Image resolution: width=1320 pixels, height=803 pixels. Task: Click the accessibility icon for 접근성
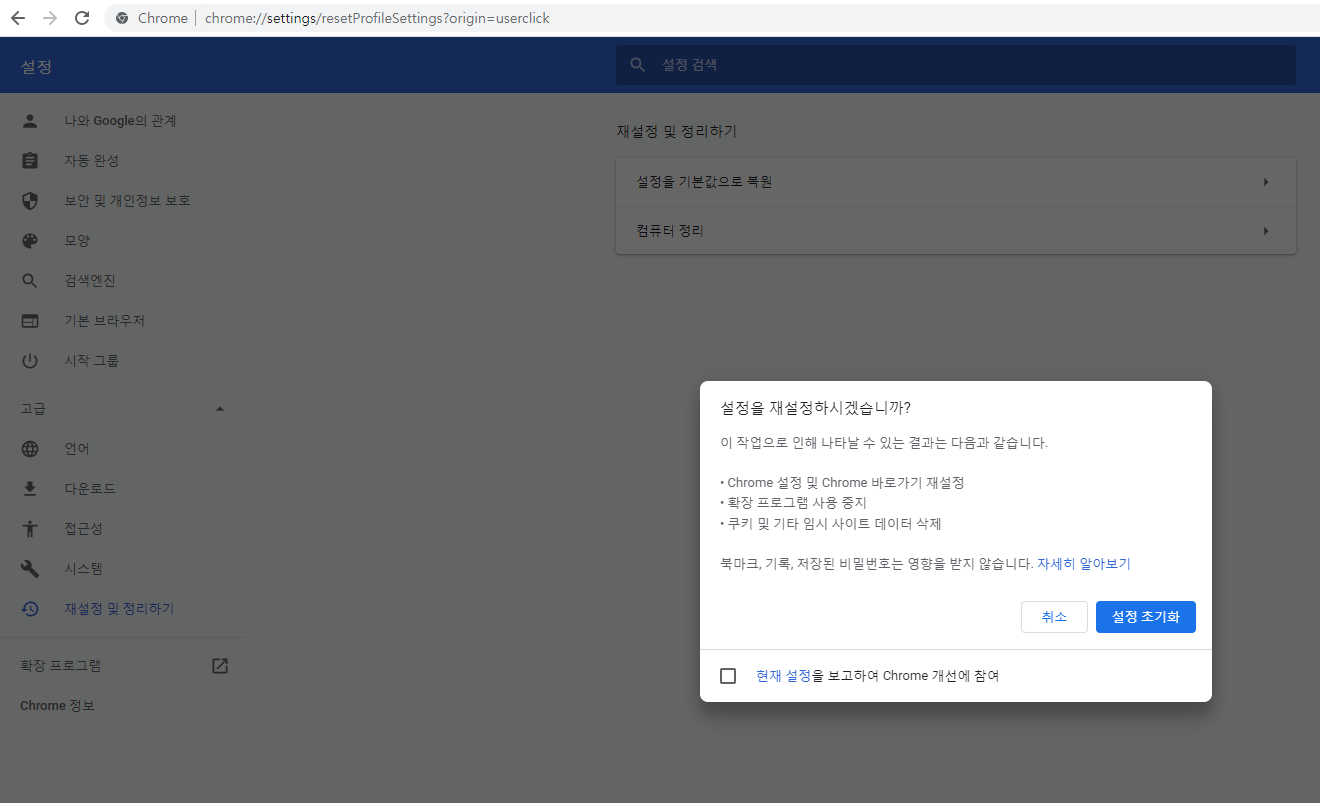[30, 529]
